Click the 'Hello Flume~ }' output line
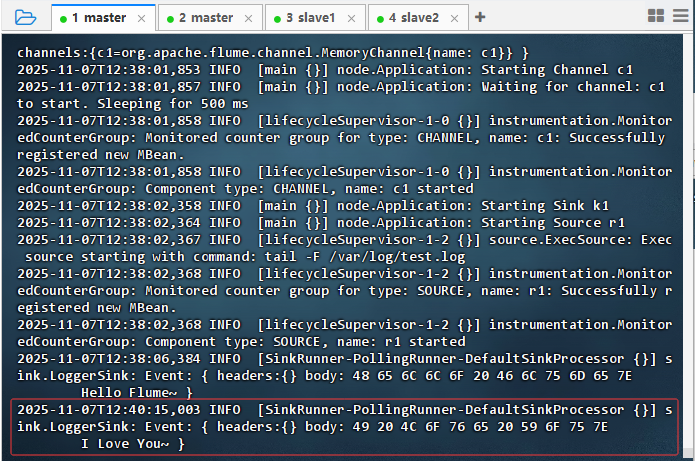This screenshot has width=695, height=461. click(137, 393)
